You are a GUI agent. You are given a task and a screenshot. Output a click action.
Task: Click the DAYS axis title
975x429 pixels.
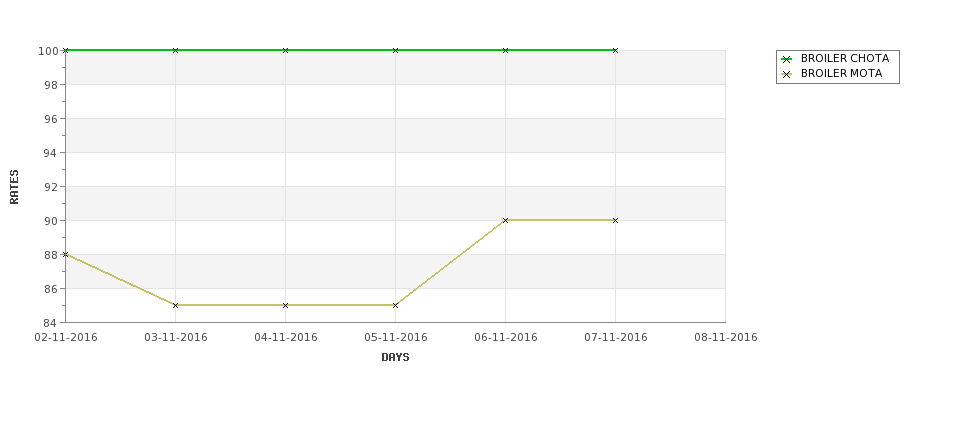click(x=395, y=358)
